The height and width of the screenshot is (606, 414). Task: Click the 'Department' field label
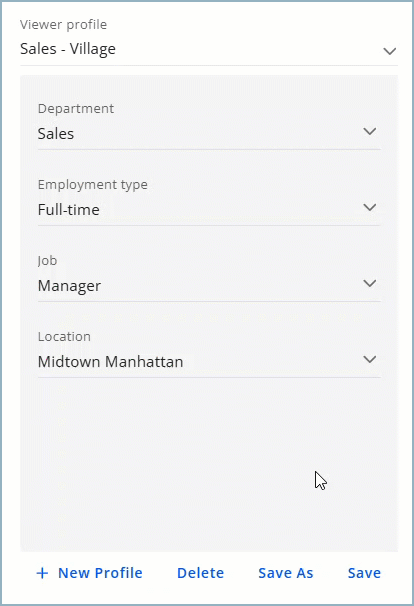(x=76, y=109)
